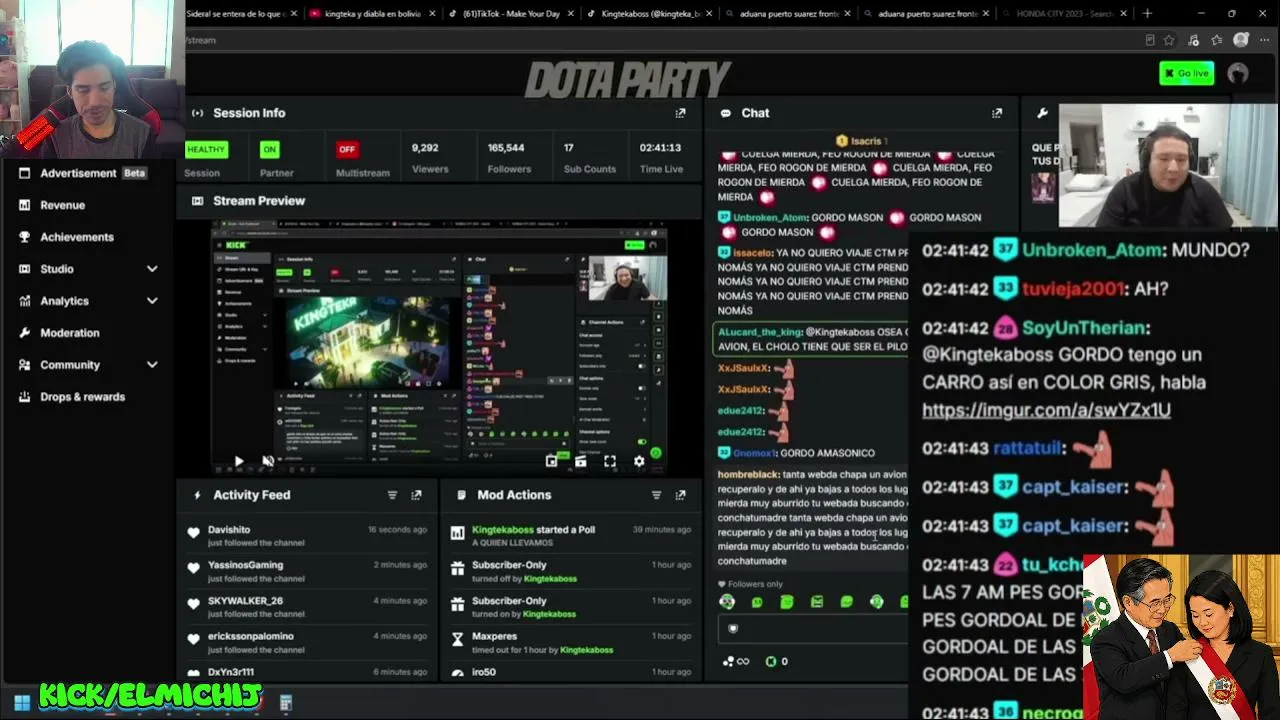Click hombreblack username in chat
Image resolution: width=1280 pixels, height=720 pixels.
(x=748, y=475)
